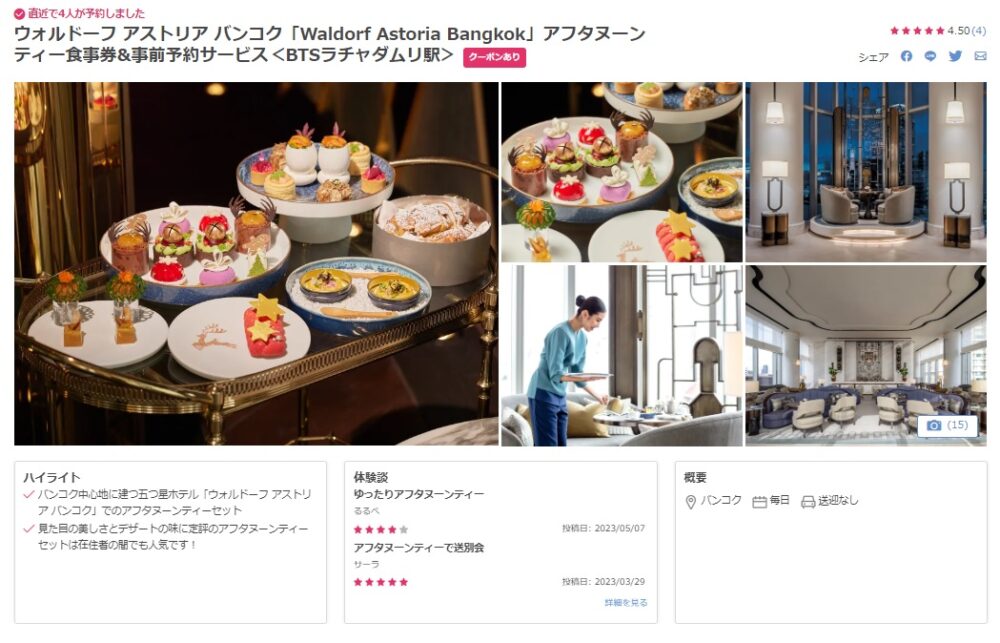This screenshot has width=1000, height=643.
Task: Open the main afternoon tea trolley photo
Action: coord(256,263)
